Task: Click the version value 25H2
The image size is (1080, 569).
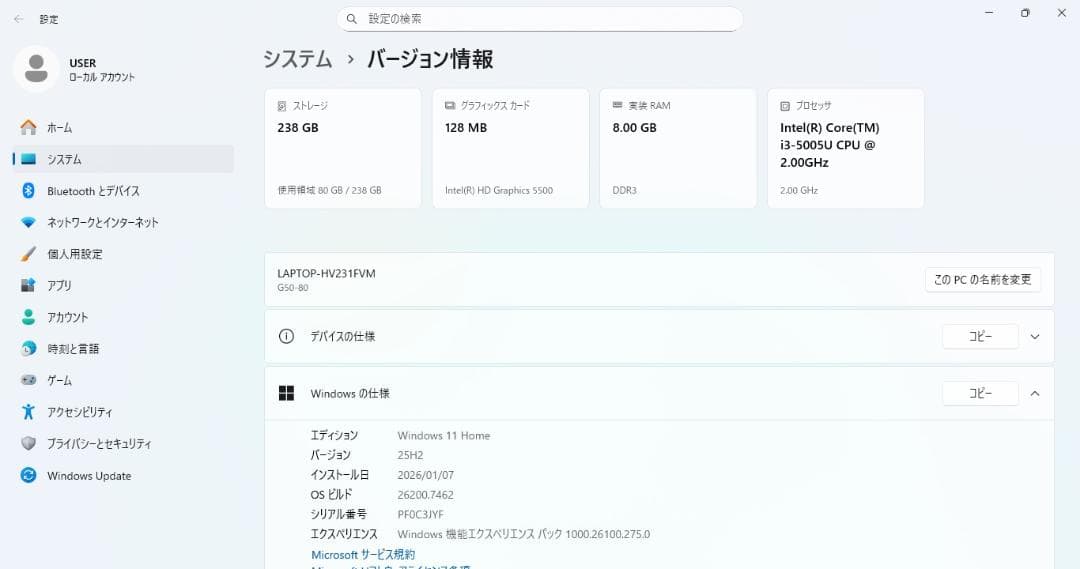Action: pyautogui.click(x=410, y=455)
